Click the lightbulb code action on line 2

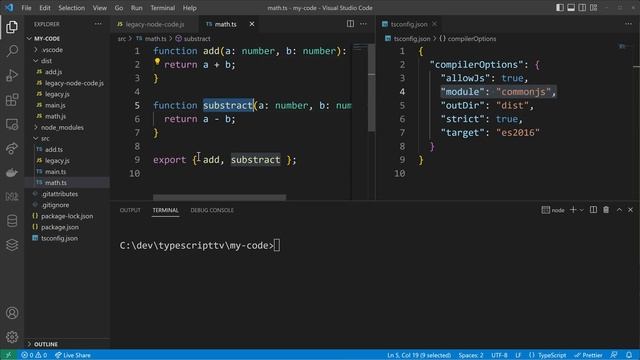[x=157, y=62]
